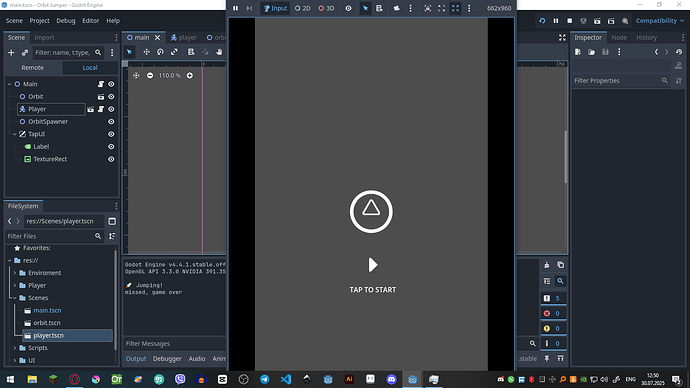This screenshot has height=388, width=690.
Task: Select the Move Mode tool in viewport toolbar
Action: point(146,52)
